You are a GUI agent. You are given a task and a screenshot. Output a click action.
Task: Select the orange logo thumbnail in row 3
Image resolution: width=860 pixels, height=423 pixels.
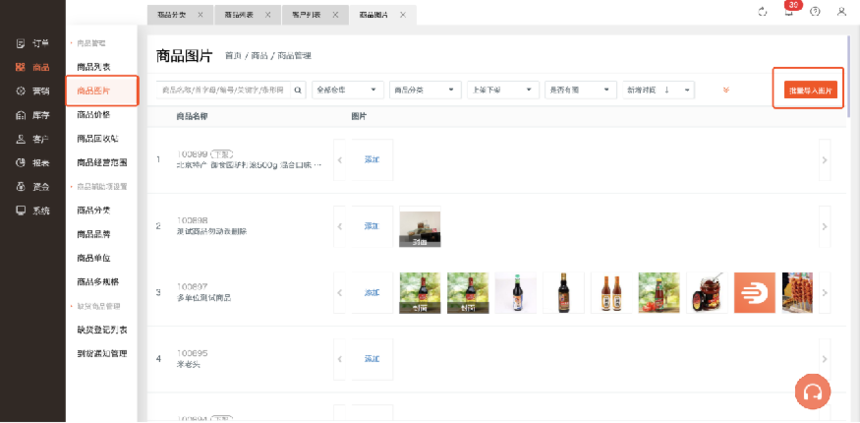[754, 292]
